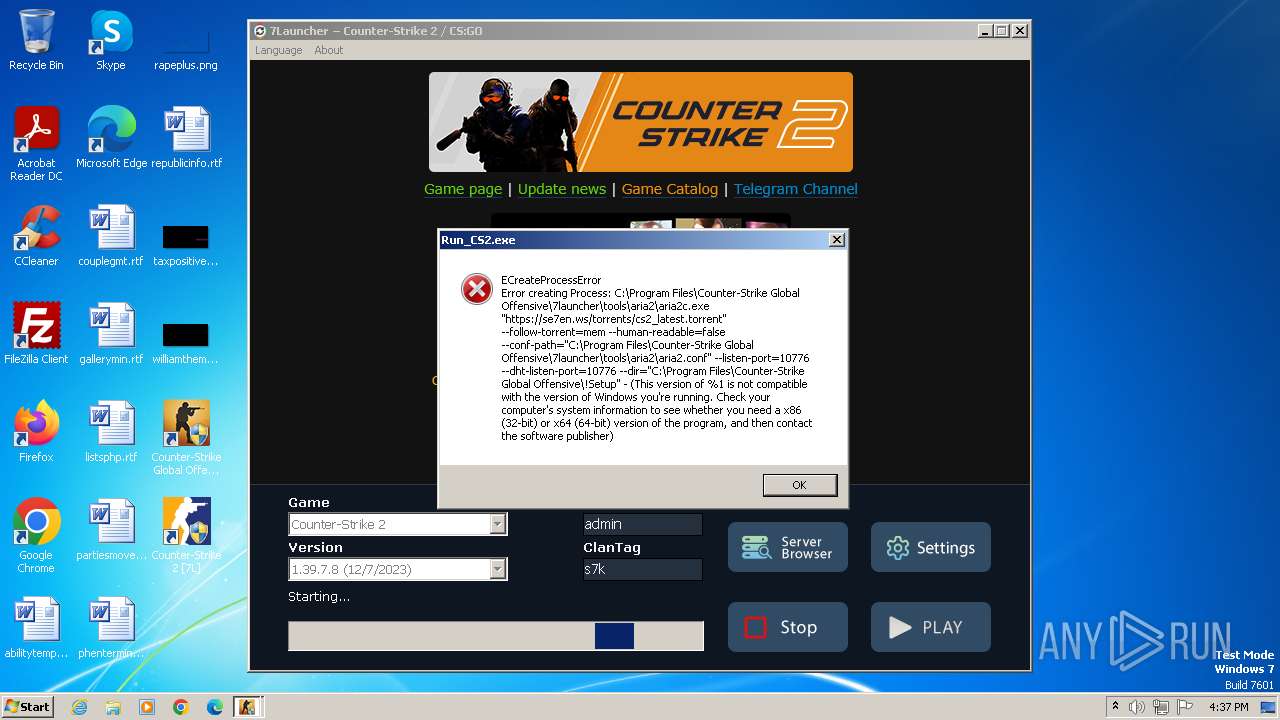
Task: Click the taskbar clock showing 4:37 PM
Action: pos(1228,707)
